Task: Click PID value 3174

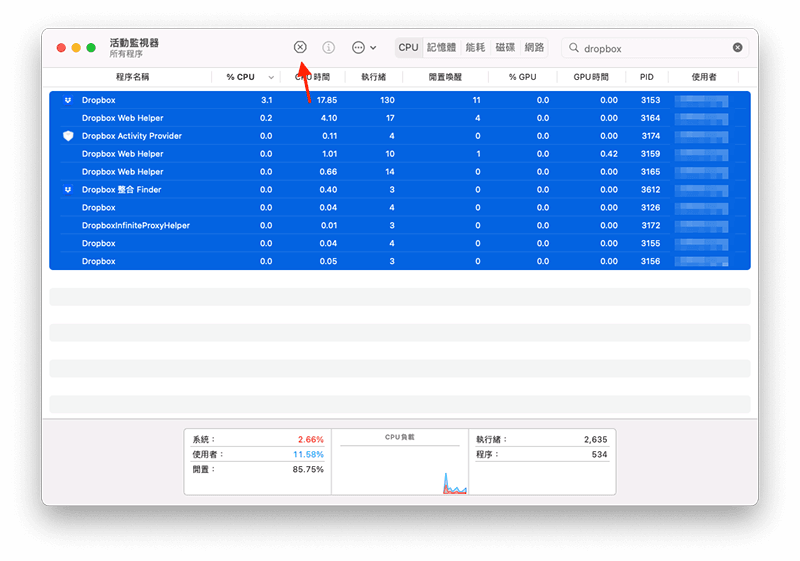Action: [651, 136]
